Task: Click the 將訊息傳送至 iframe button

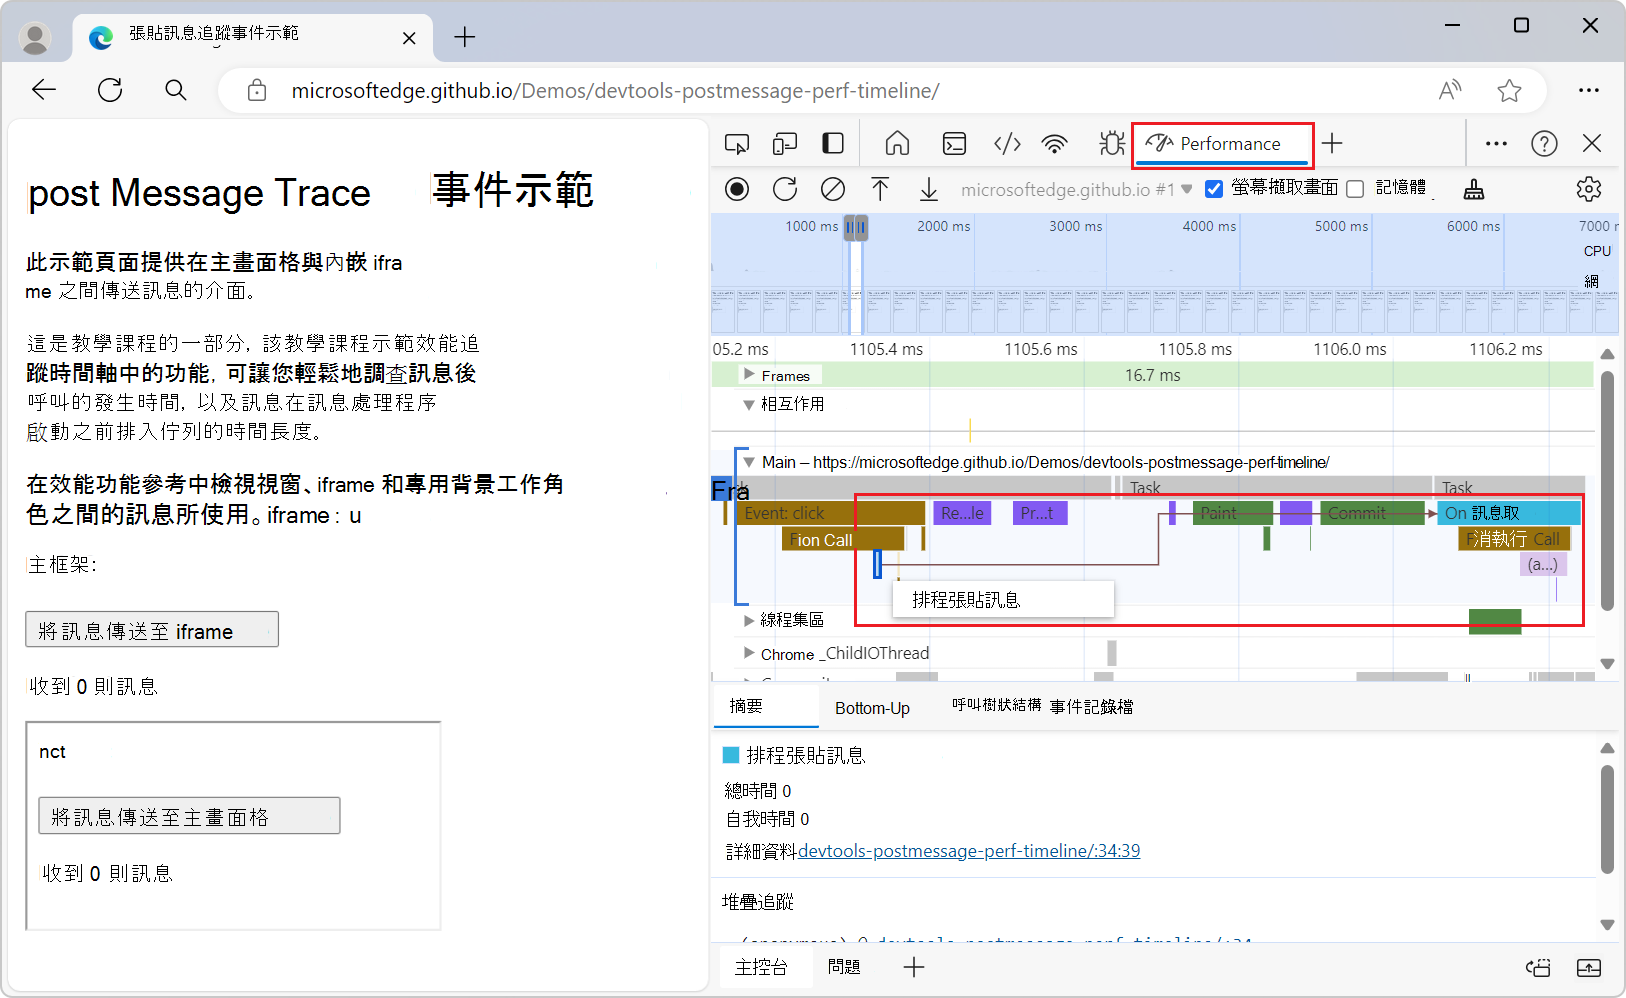Action: pyautogui.click(x=151, y=629)
